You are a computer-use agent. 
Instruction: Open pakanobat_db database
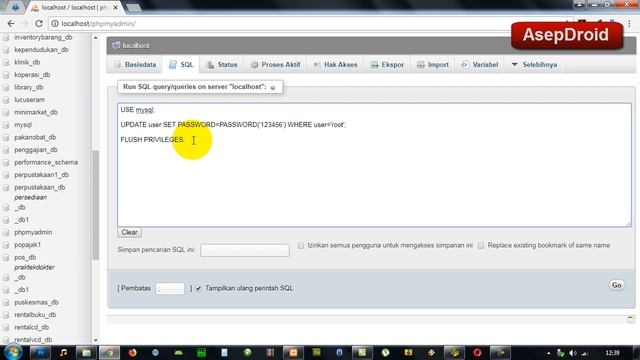click(x=35, y=137)
